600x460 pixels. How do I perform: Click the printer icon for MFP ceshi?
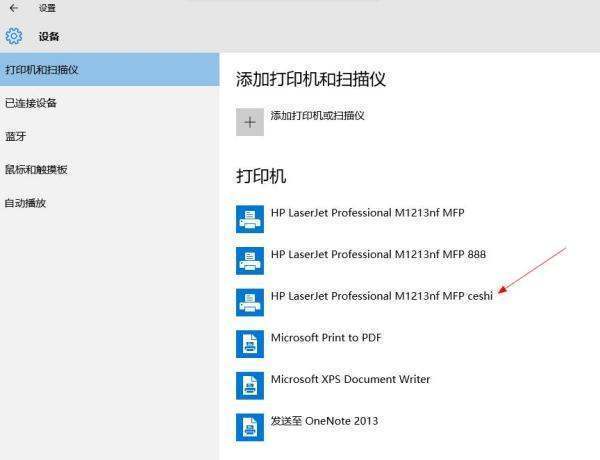pyautogui.click(x=250, y=302)
